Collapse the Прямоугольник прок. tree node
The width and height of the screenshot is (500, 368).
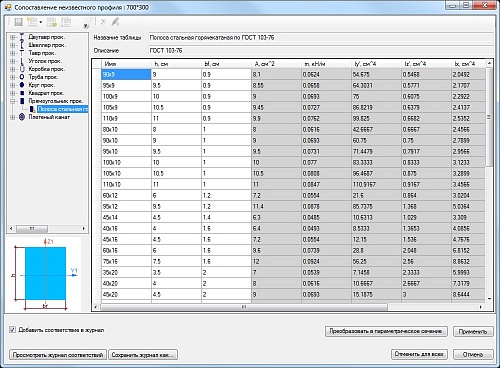pyautogui.click(x=13, y=101)
